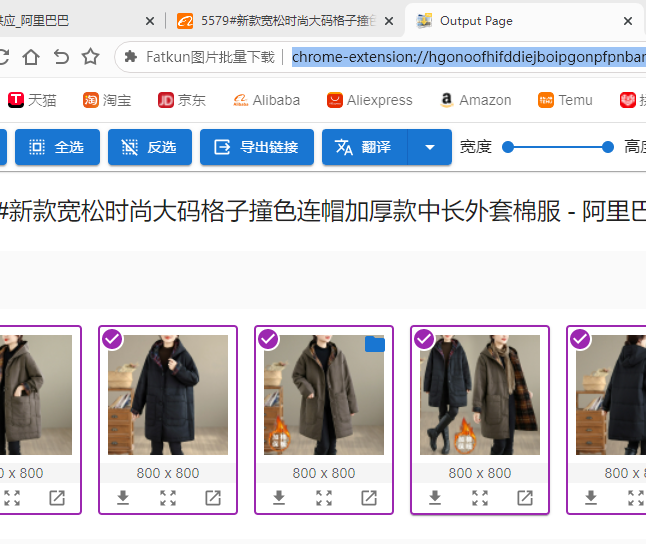Open leftmost image in new tab
This screenshot has width=646, height=544.
(57, 498)
